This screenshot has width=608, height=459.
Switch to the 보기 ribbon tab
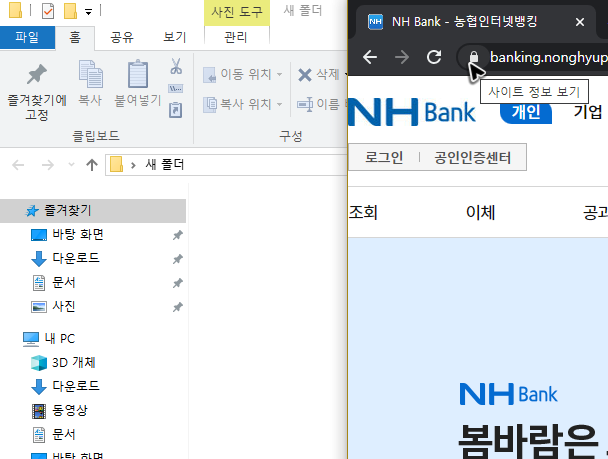pyautogui.click(x=174, y=38)
